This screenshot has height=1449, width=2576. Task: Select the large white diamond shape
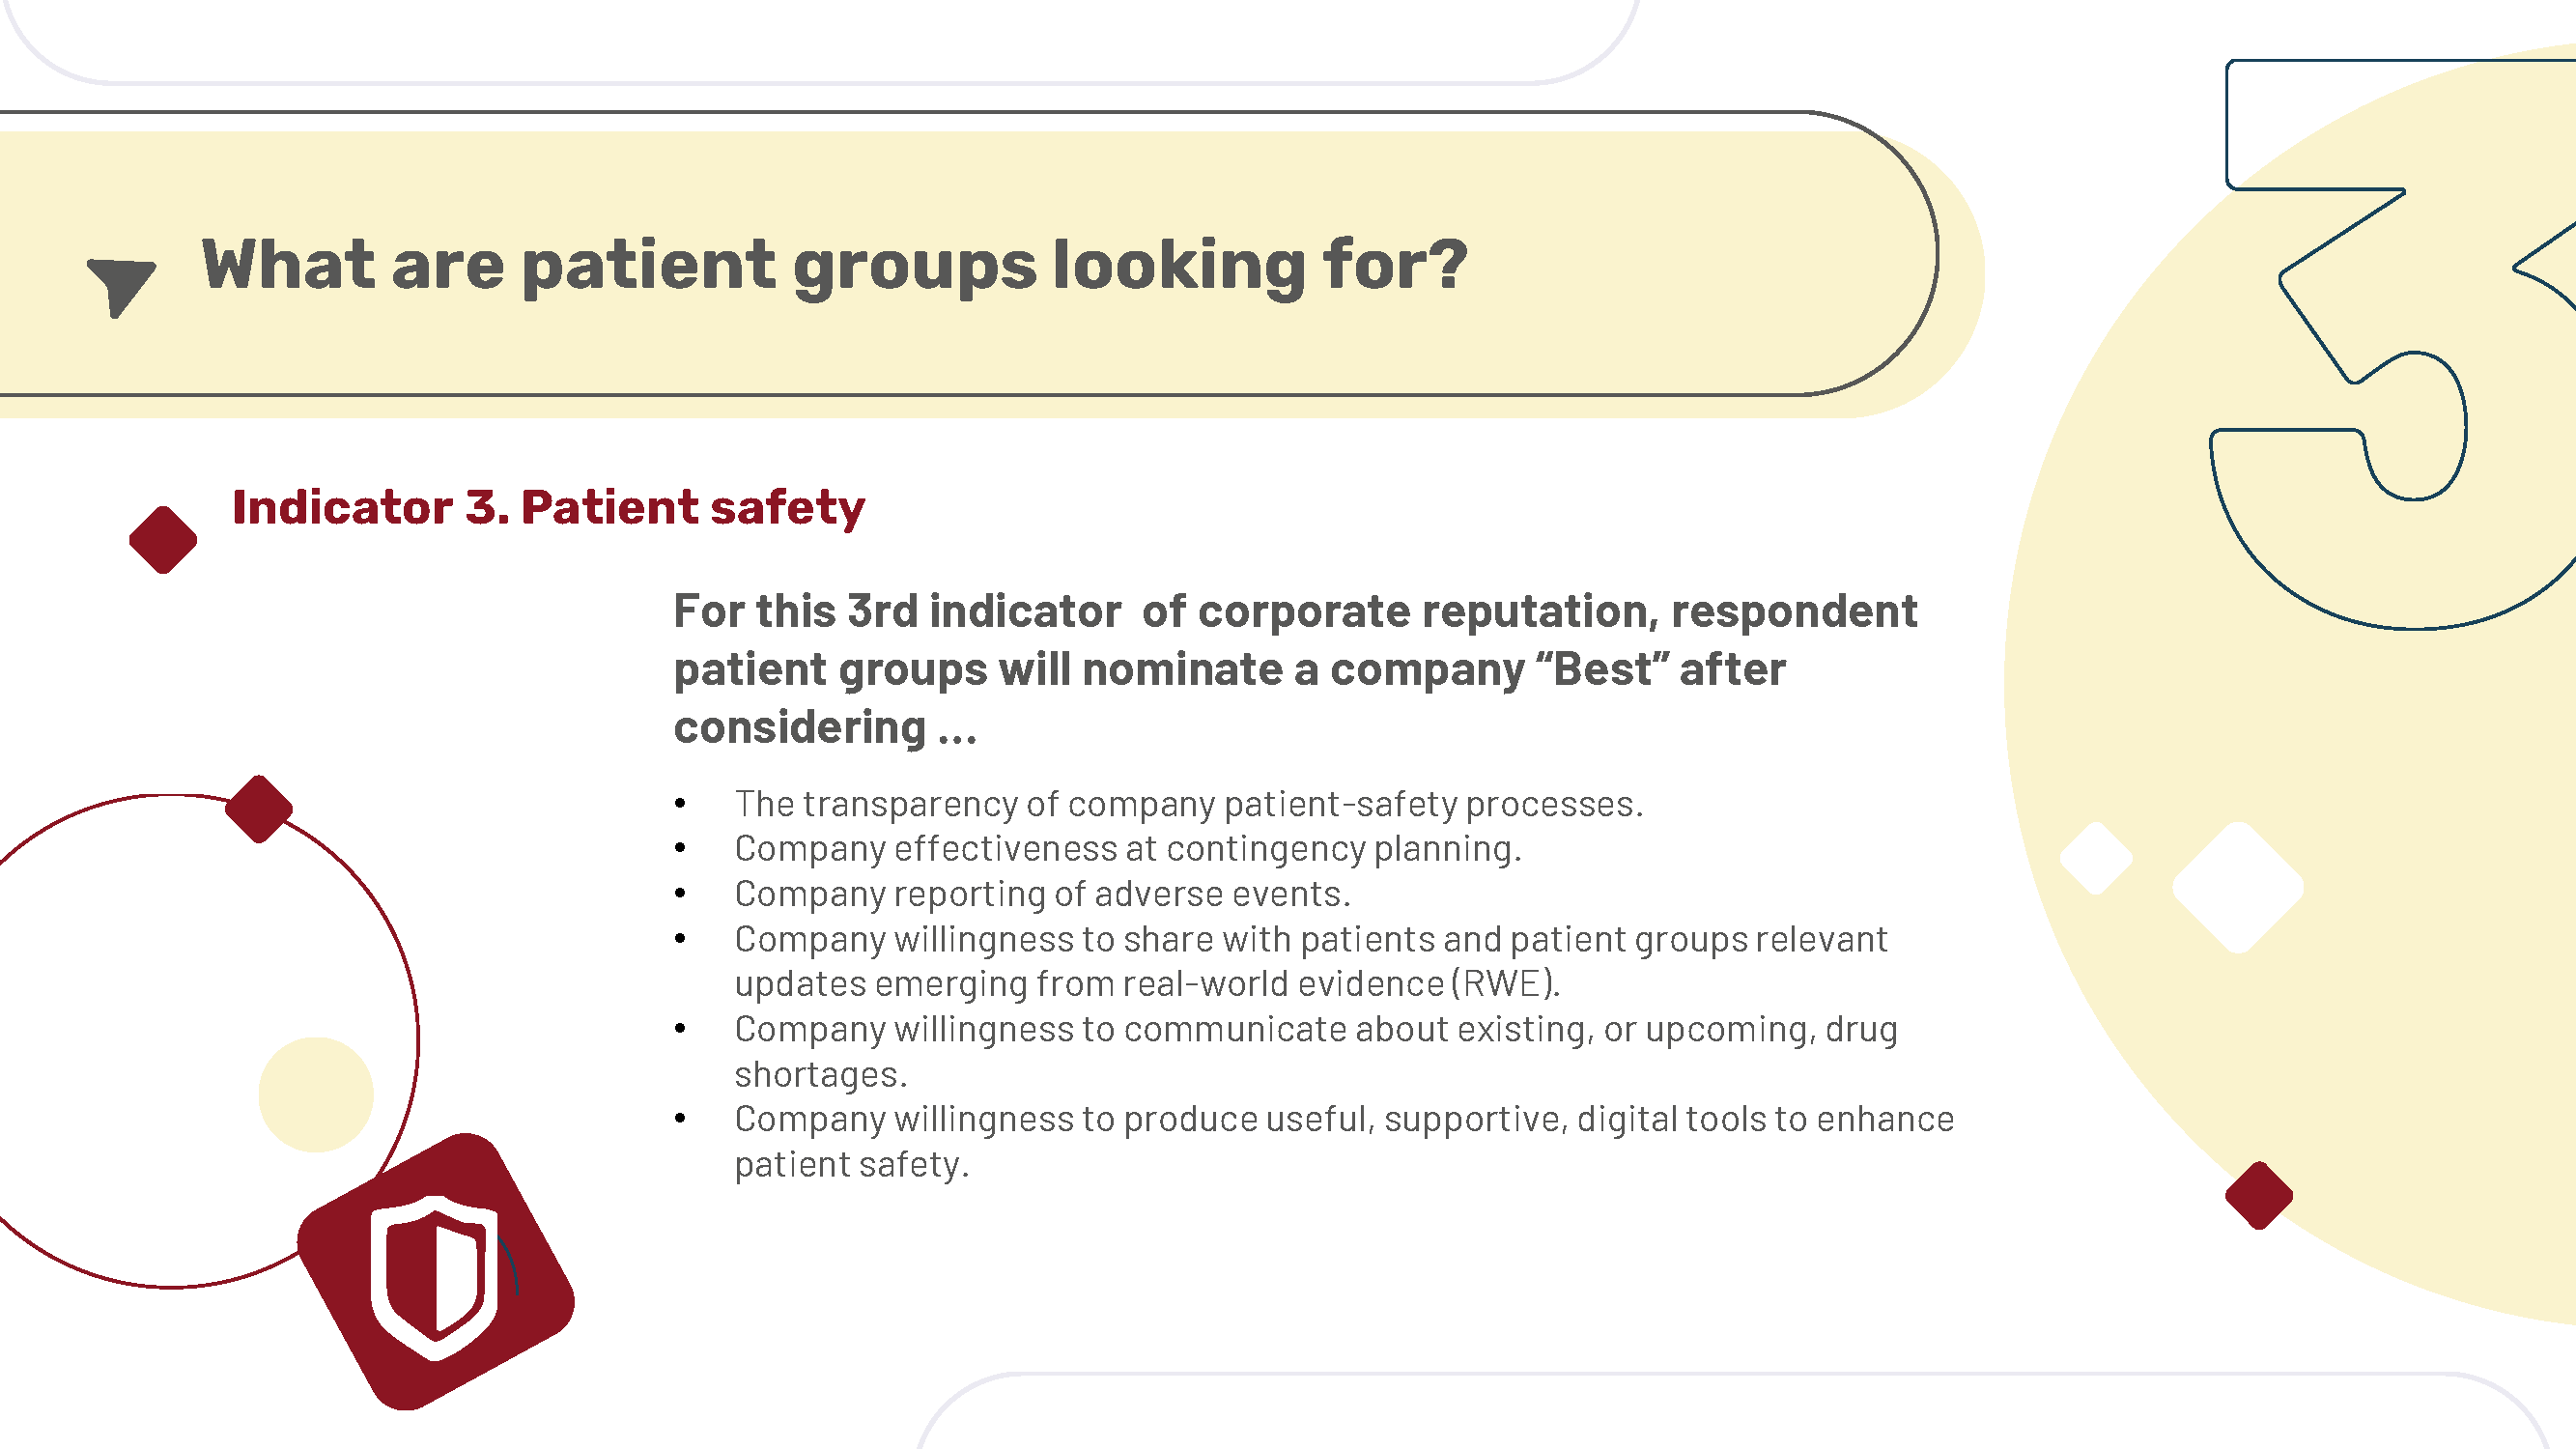coord(2238,887)
